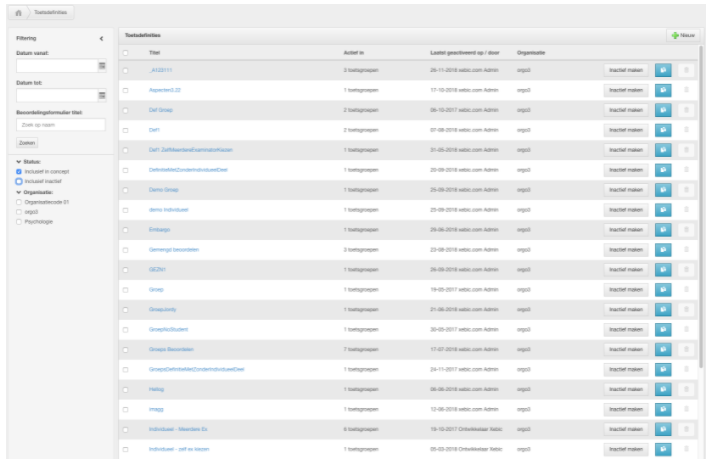Open the Gemengd beoordelen link
Screen dimensions: 715x468
click(x=174, y=250)
